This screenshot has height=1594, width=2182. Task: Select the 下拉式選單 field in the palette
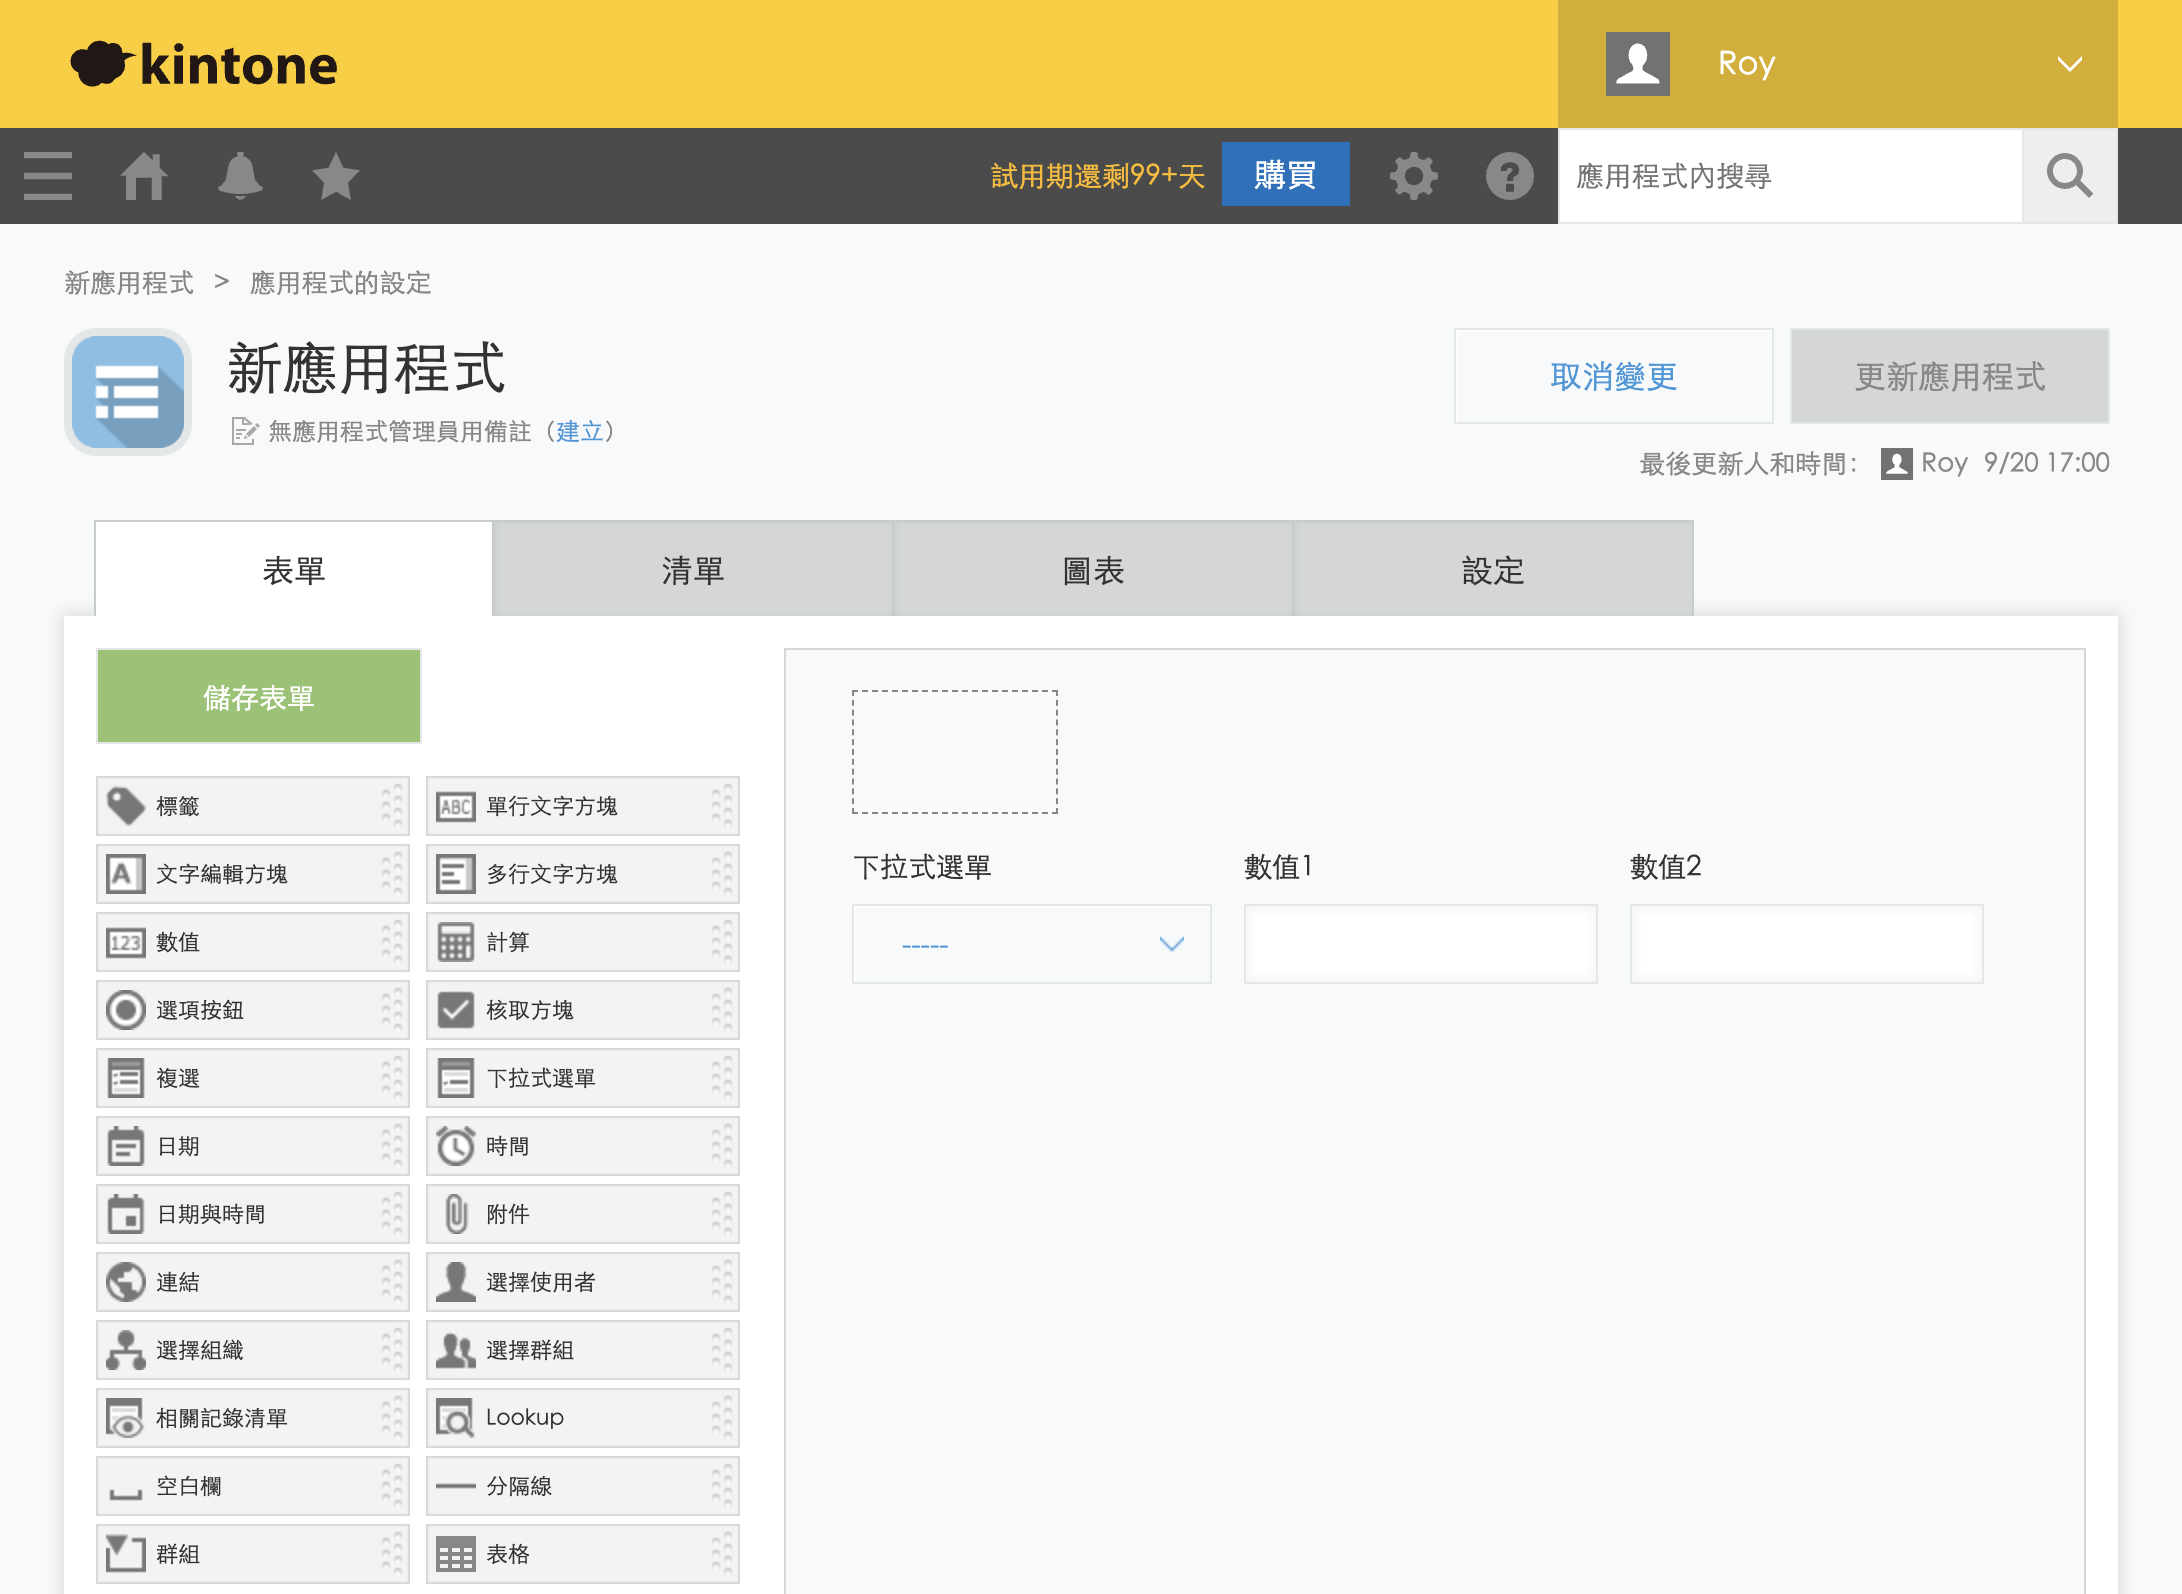click(x=583, y=1078)
